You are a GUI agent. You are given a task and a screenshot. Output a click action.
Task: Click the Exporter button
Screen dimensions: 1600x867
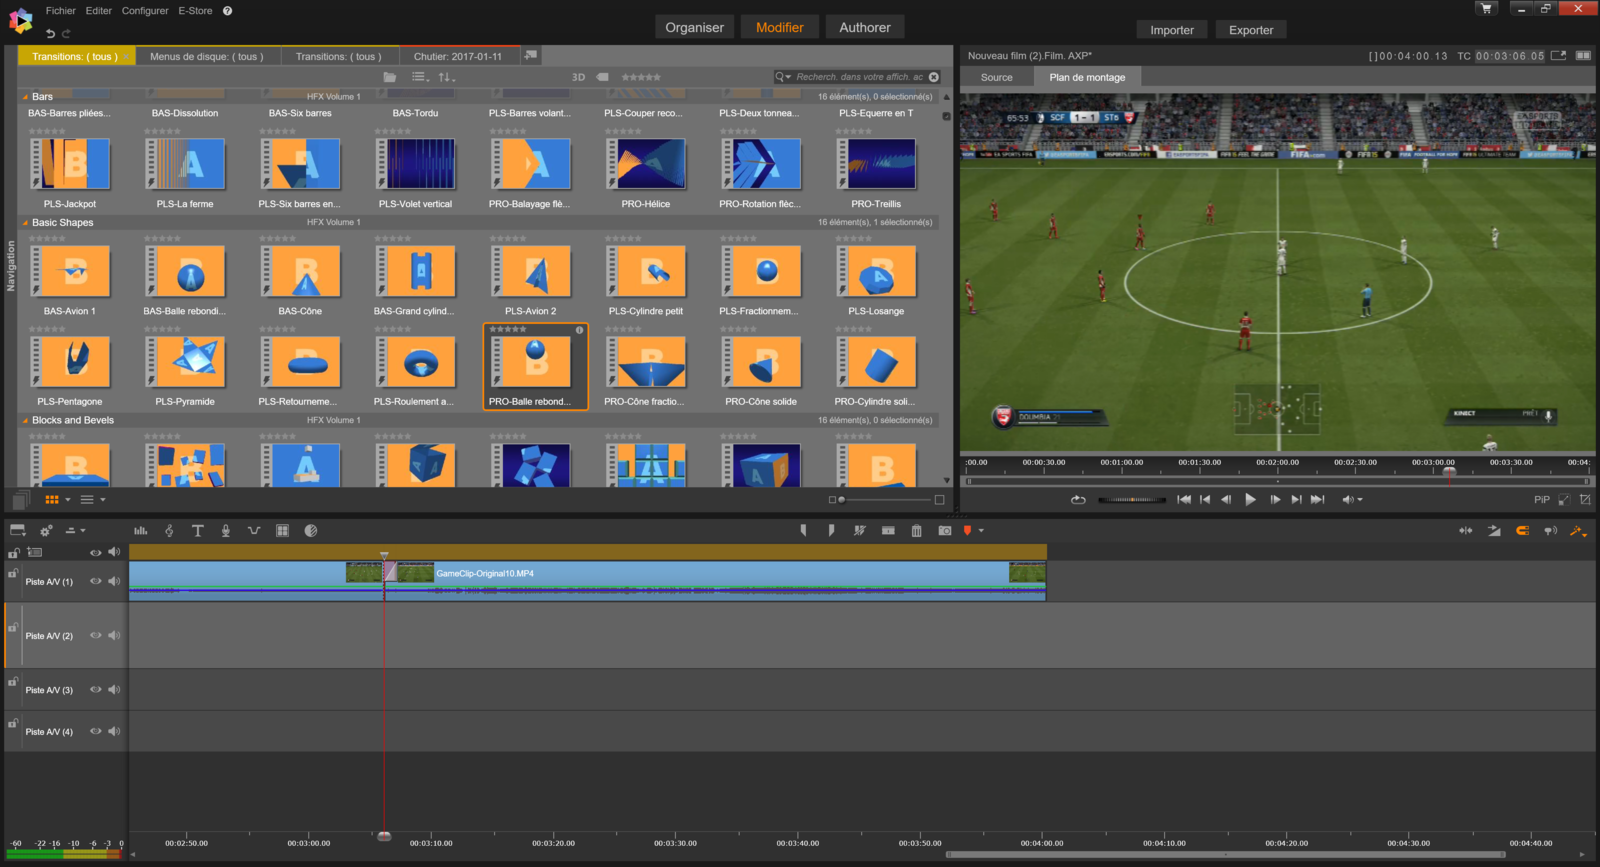pos(1251,30)
